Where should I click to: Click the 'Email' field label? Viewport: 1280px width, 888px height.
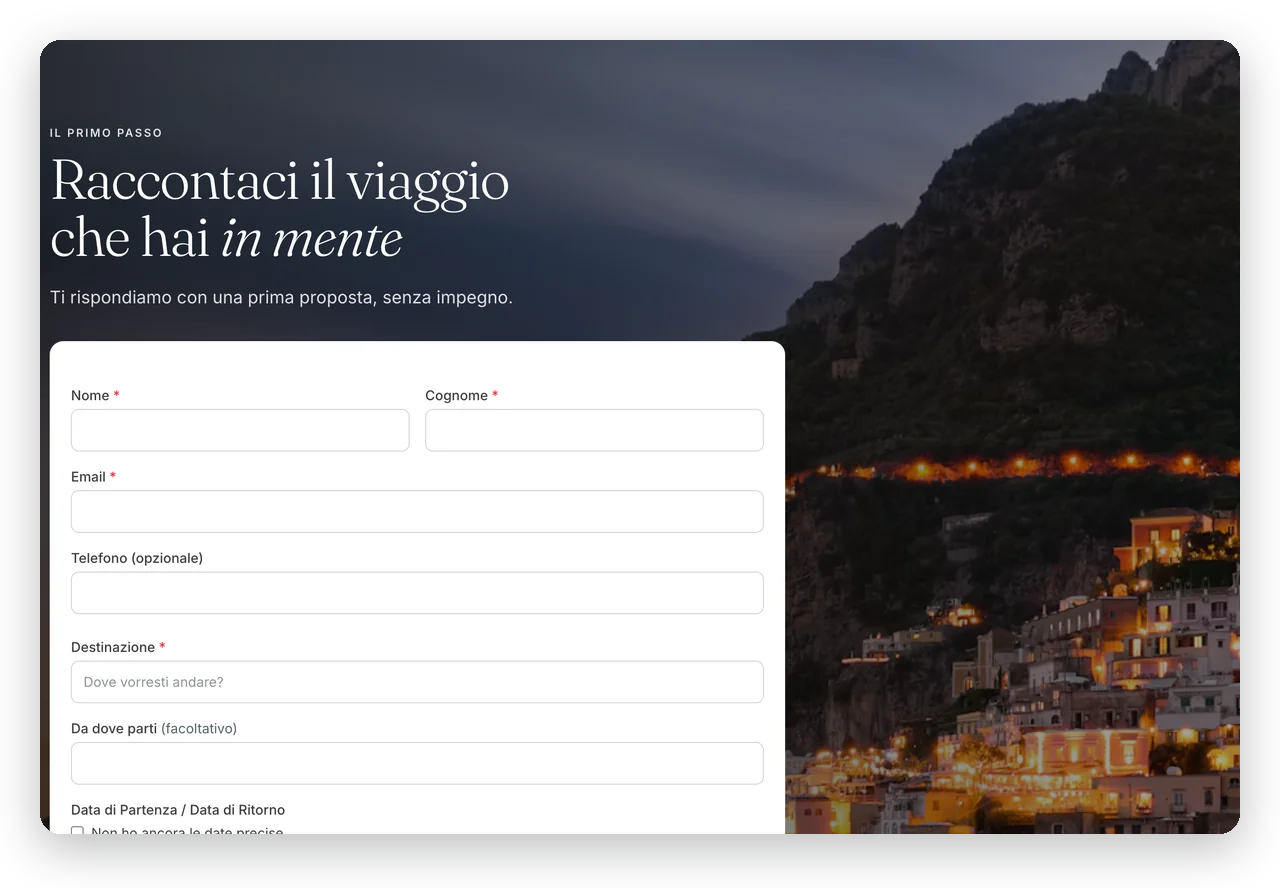(x=88, y=477)
